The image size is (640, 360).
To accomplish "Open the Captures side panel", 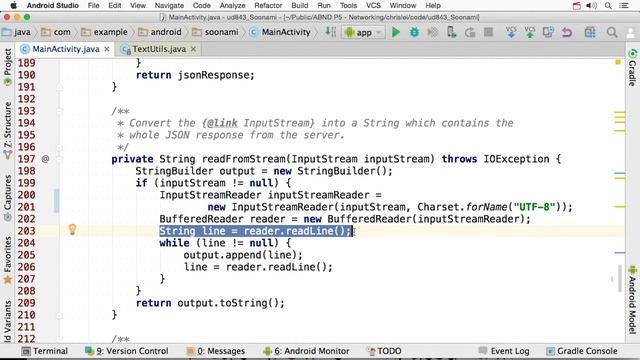I will [7, 198].
